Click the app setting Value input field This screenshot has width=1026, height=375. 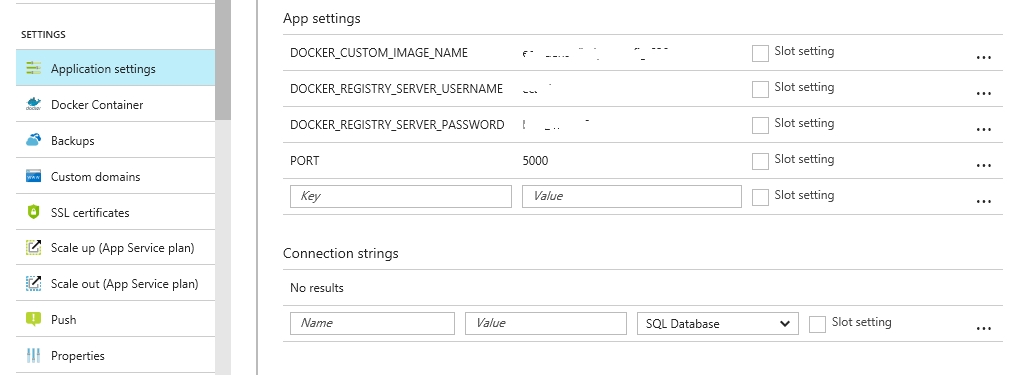click(631, 196)
